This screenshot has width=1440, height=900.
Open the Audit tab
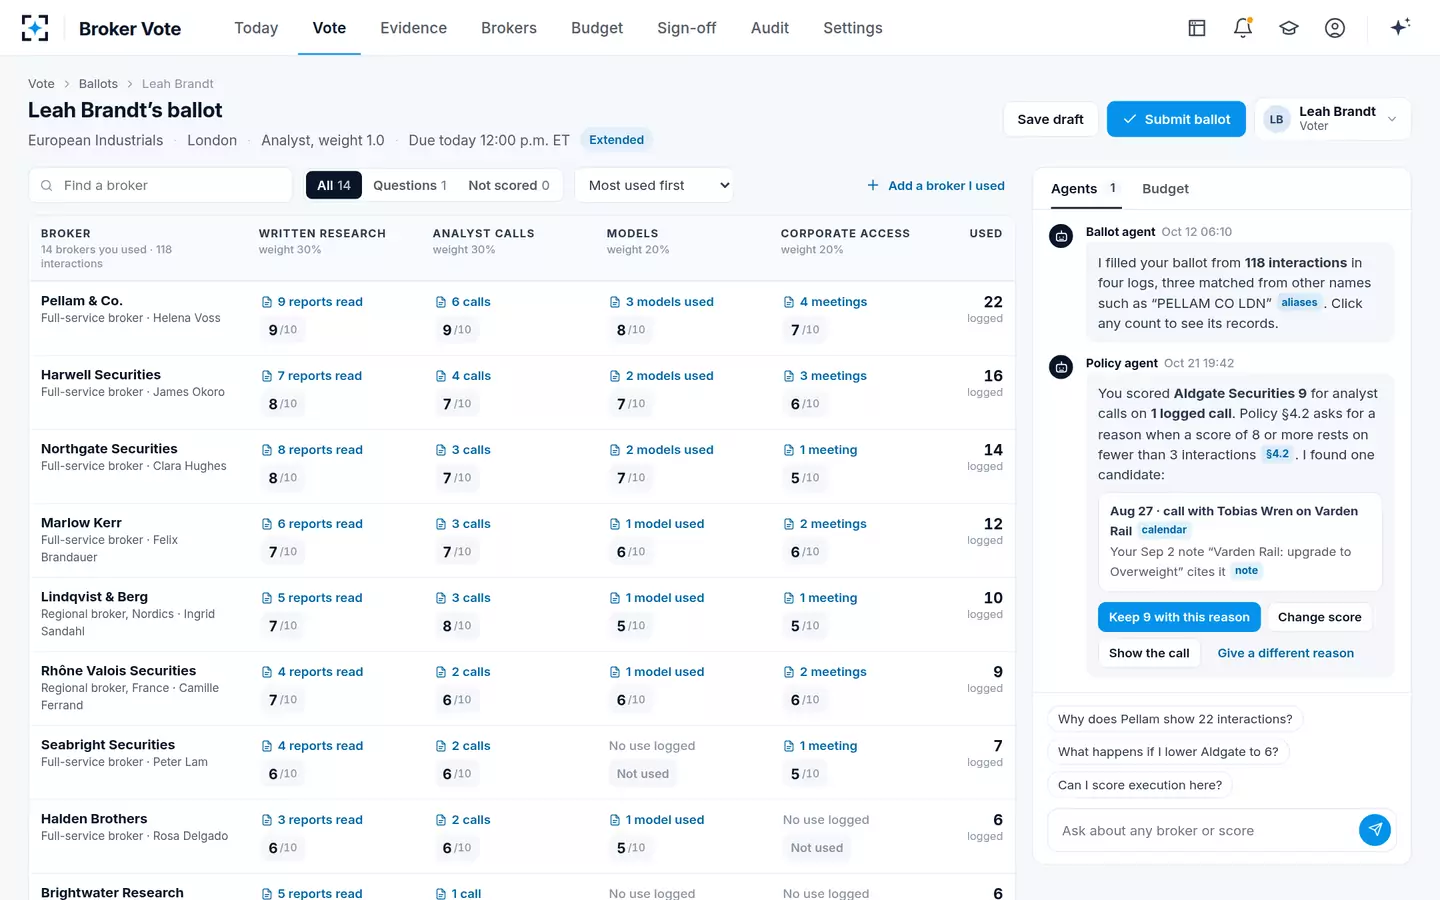click(x=770, y=28)
